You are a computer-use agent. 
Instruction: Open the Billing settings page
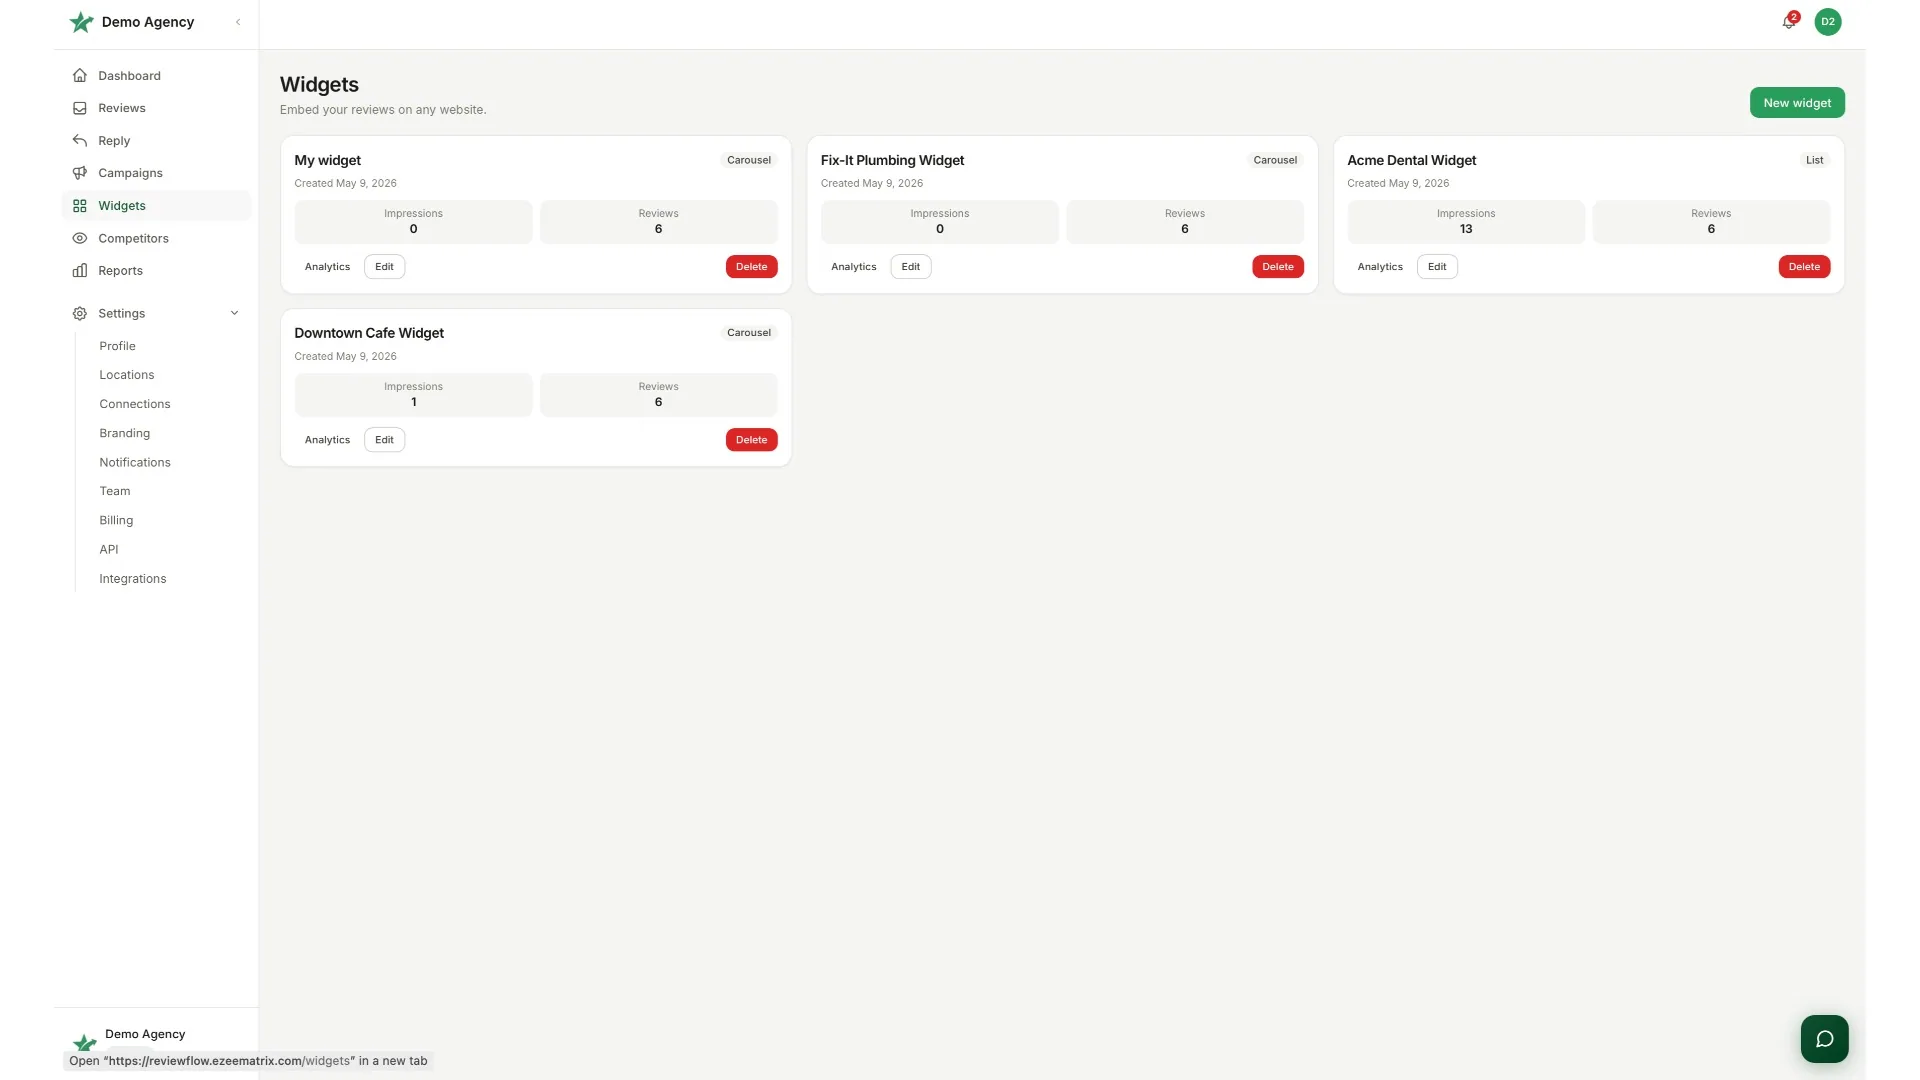(x=116, y=520)
